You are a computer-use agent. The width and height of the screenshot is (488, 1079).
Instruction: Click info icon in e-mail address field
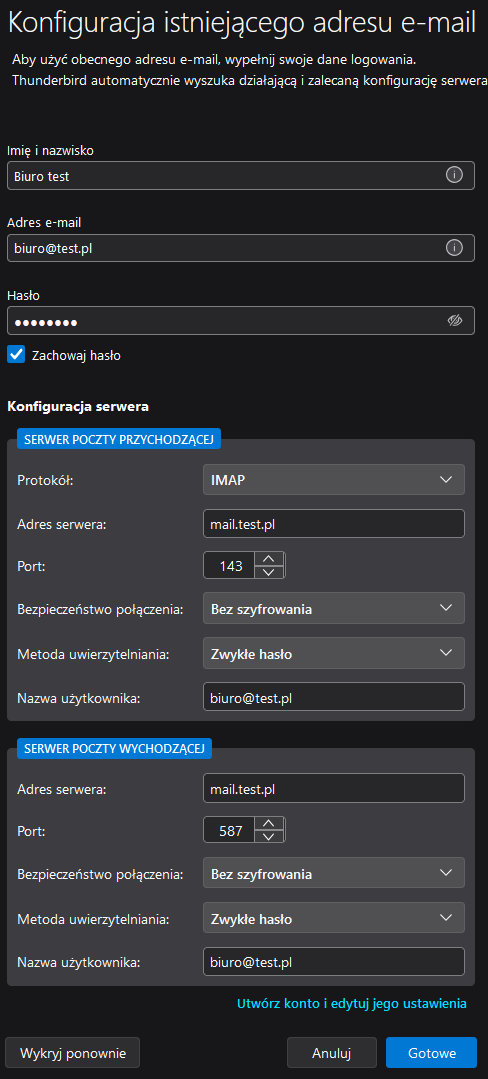[454, 248]
